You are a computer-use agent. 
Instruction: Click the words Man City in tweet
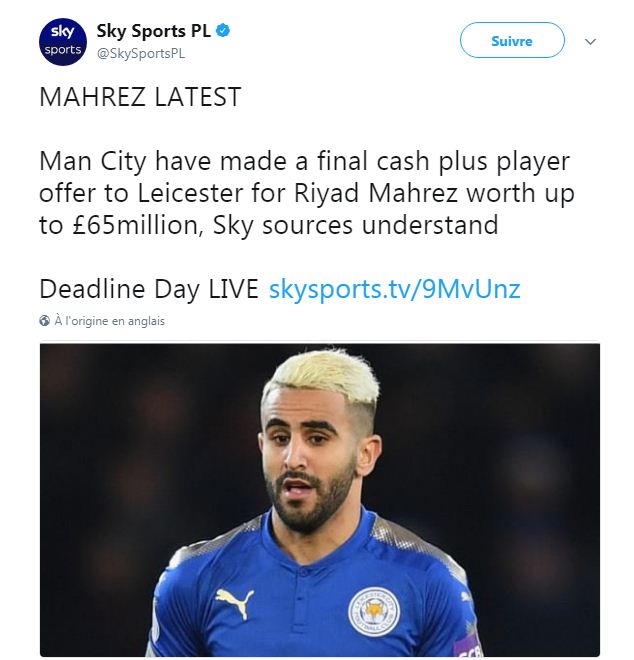point(93,161)
